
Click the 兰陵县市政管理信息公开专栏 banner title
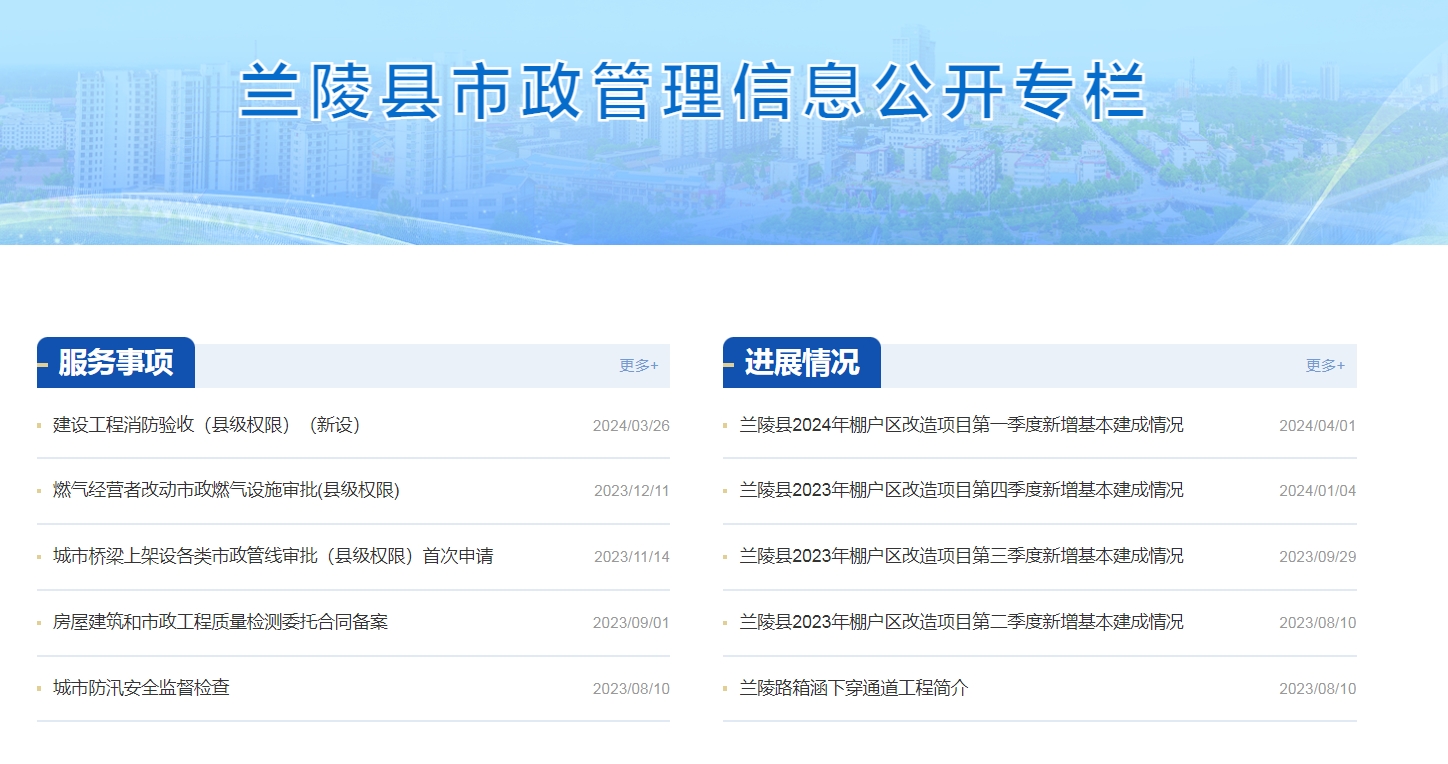[692, 91]
